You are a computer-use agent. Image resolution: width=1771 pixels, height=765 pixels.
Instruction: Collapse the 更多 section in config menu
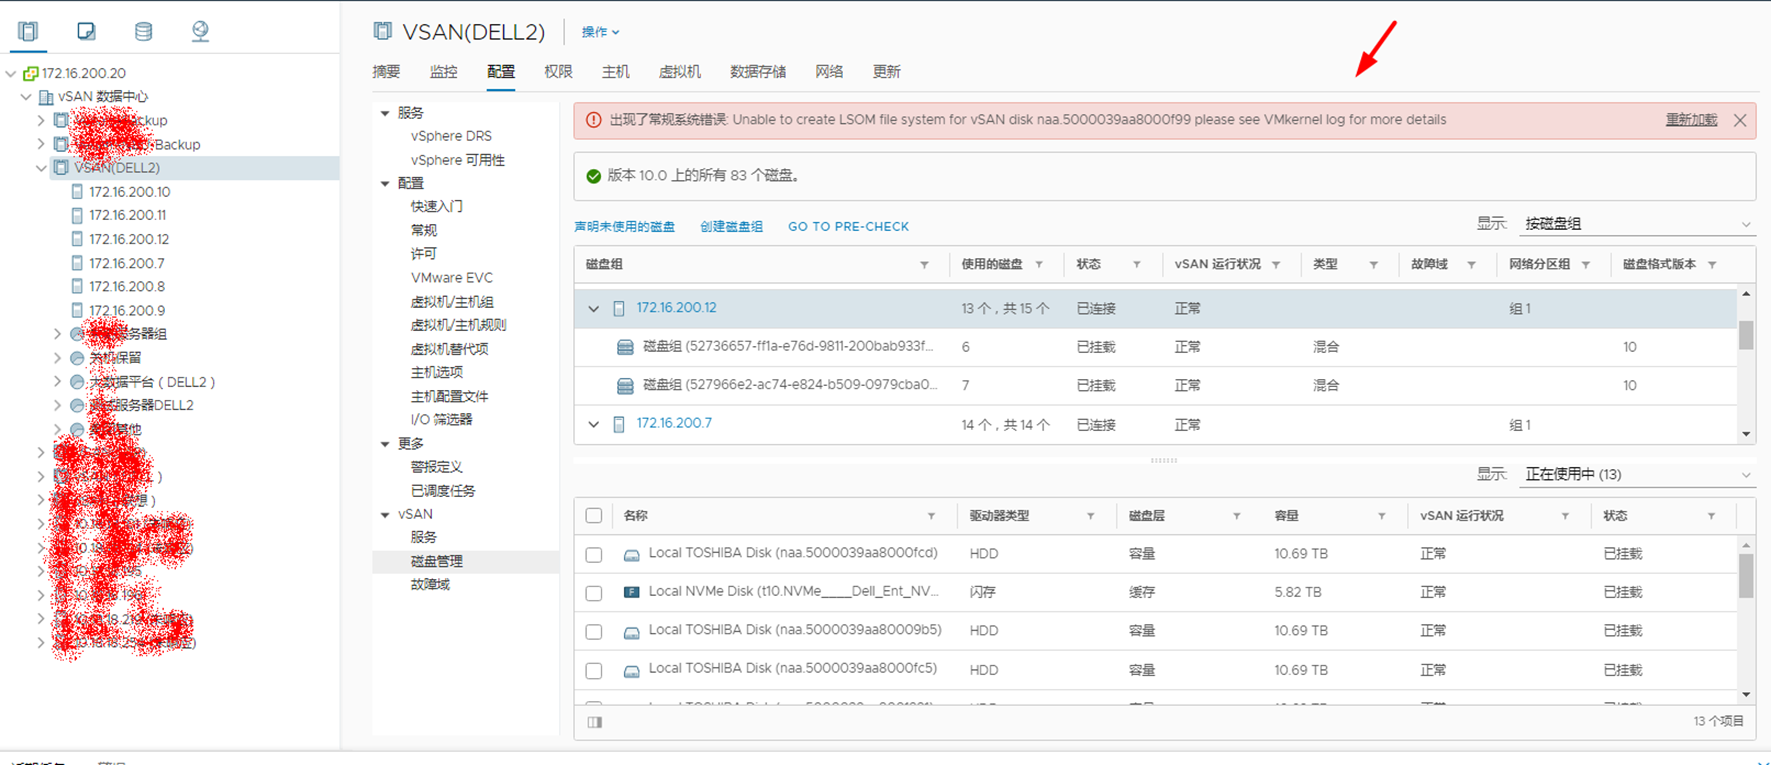tap(385, 444)
